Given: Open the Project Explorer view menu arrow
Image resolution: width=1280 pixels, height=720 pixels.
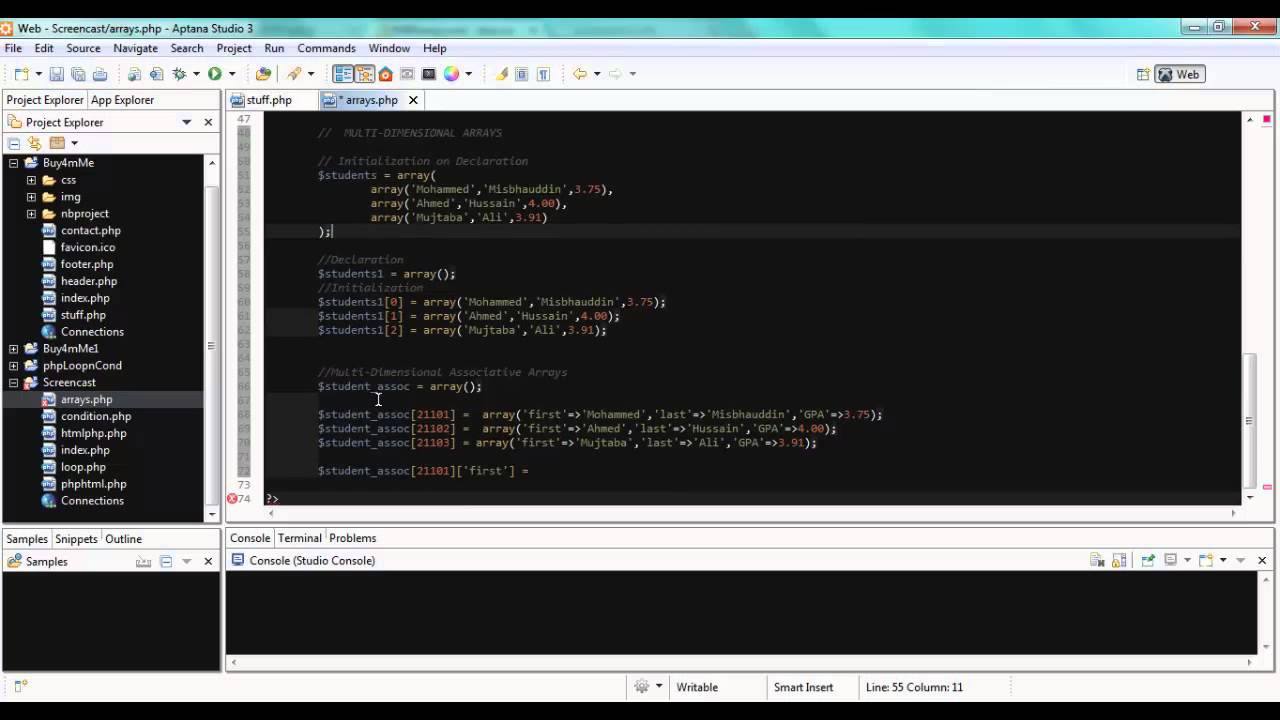Looking at the screenshot, I should 186,122.
